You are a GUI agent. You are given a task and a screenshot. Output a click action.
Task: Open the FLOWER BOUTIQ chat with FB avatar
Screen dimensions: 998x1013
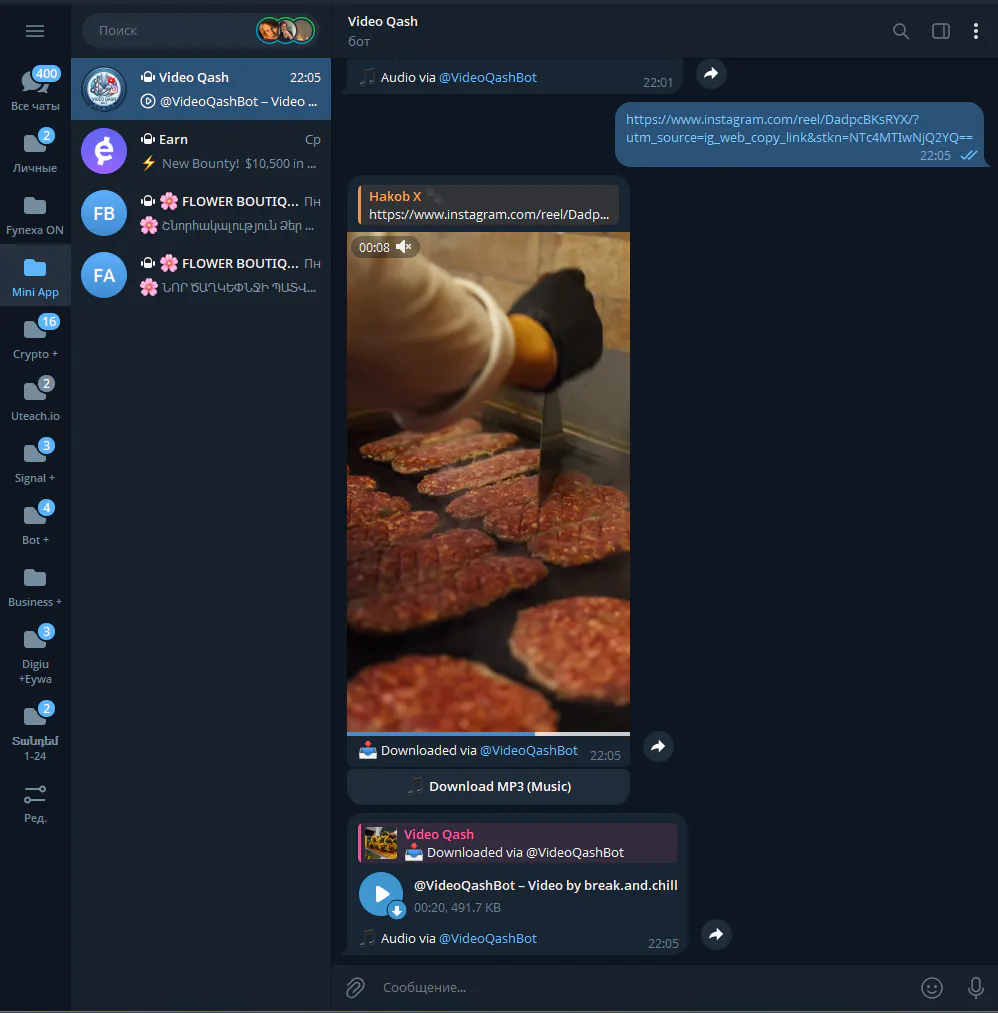(201, 213)
